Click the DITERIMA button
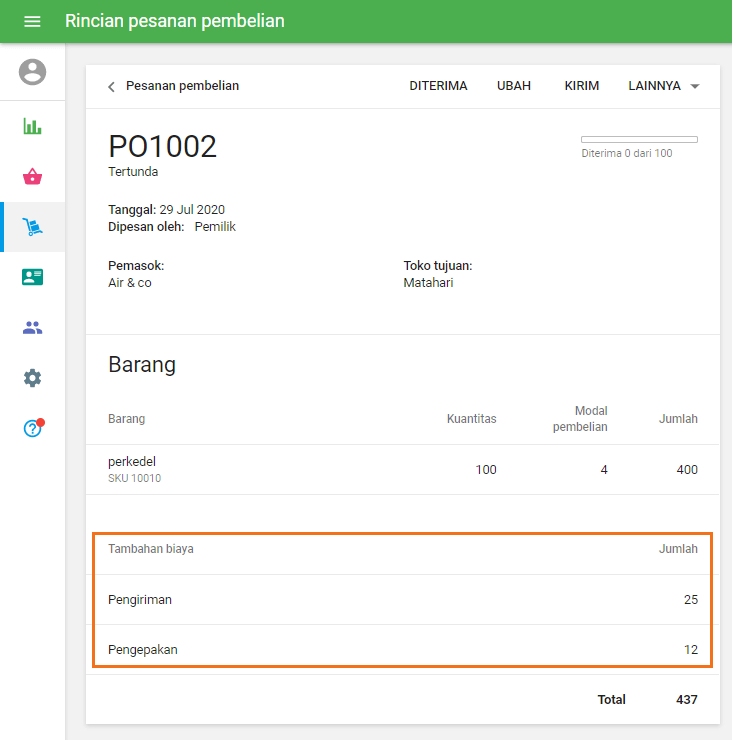 pyautogui.click(x=438, y=86)
